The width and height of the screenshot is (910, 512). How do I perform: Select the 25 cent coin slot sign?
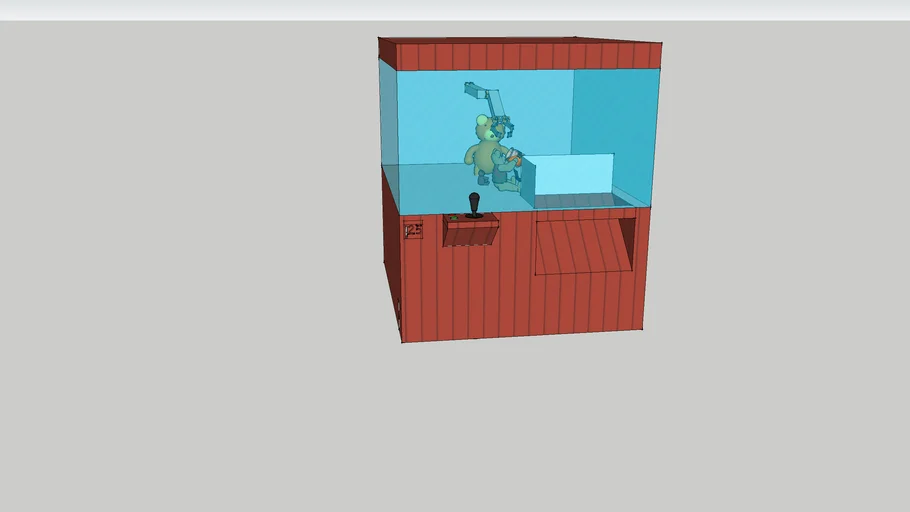(x=413, y=230)
